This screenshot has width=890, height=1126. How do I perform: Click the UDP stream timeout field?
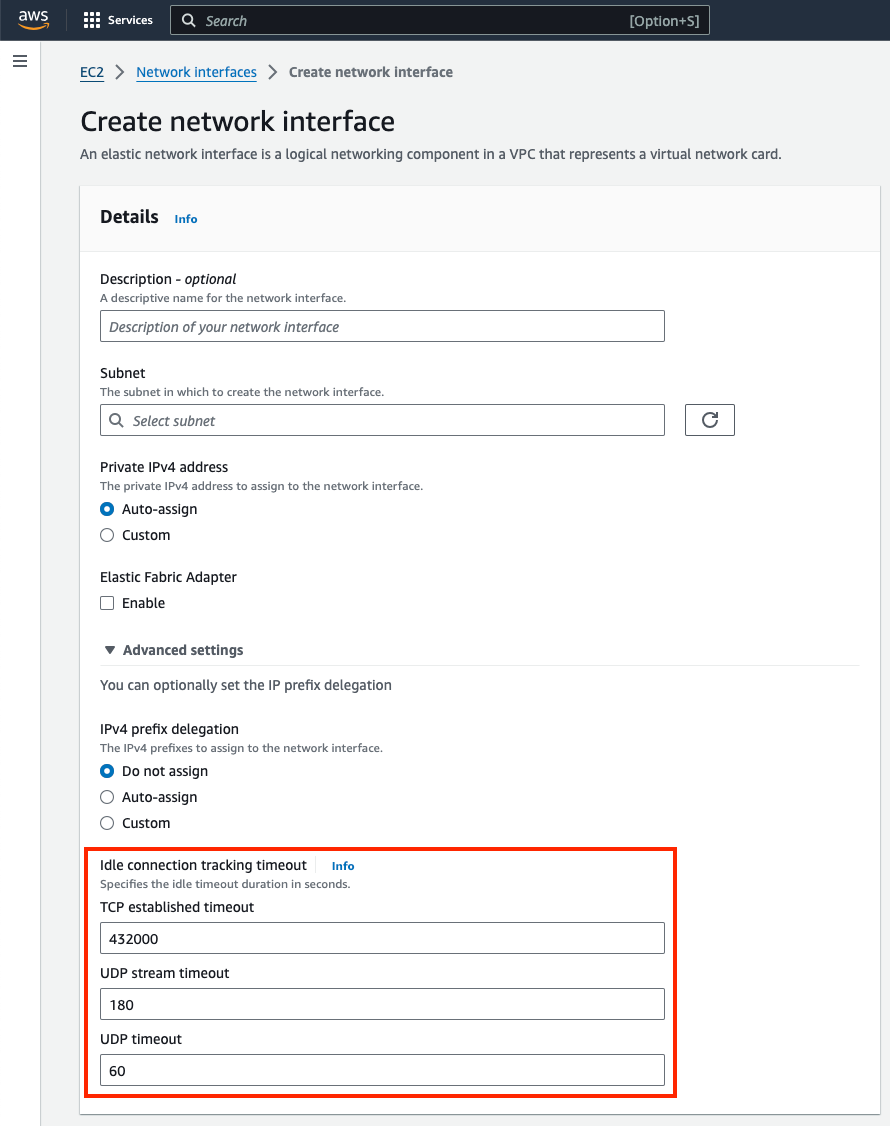coord(382,1004)
